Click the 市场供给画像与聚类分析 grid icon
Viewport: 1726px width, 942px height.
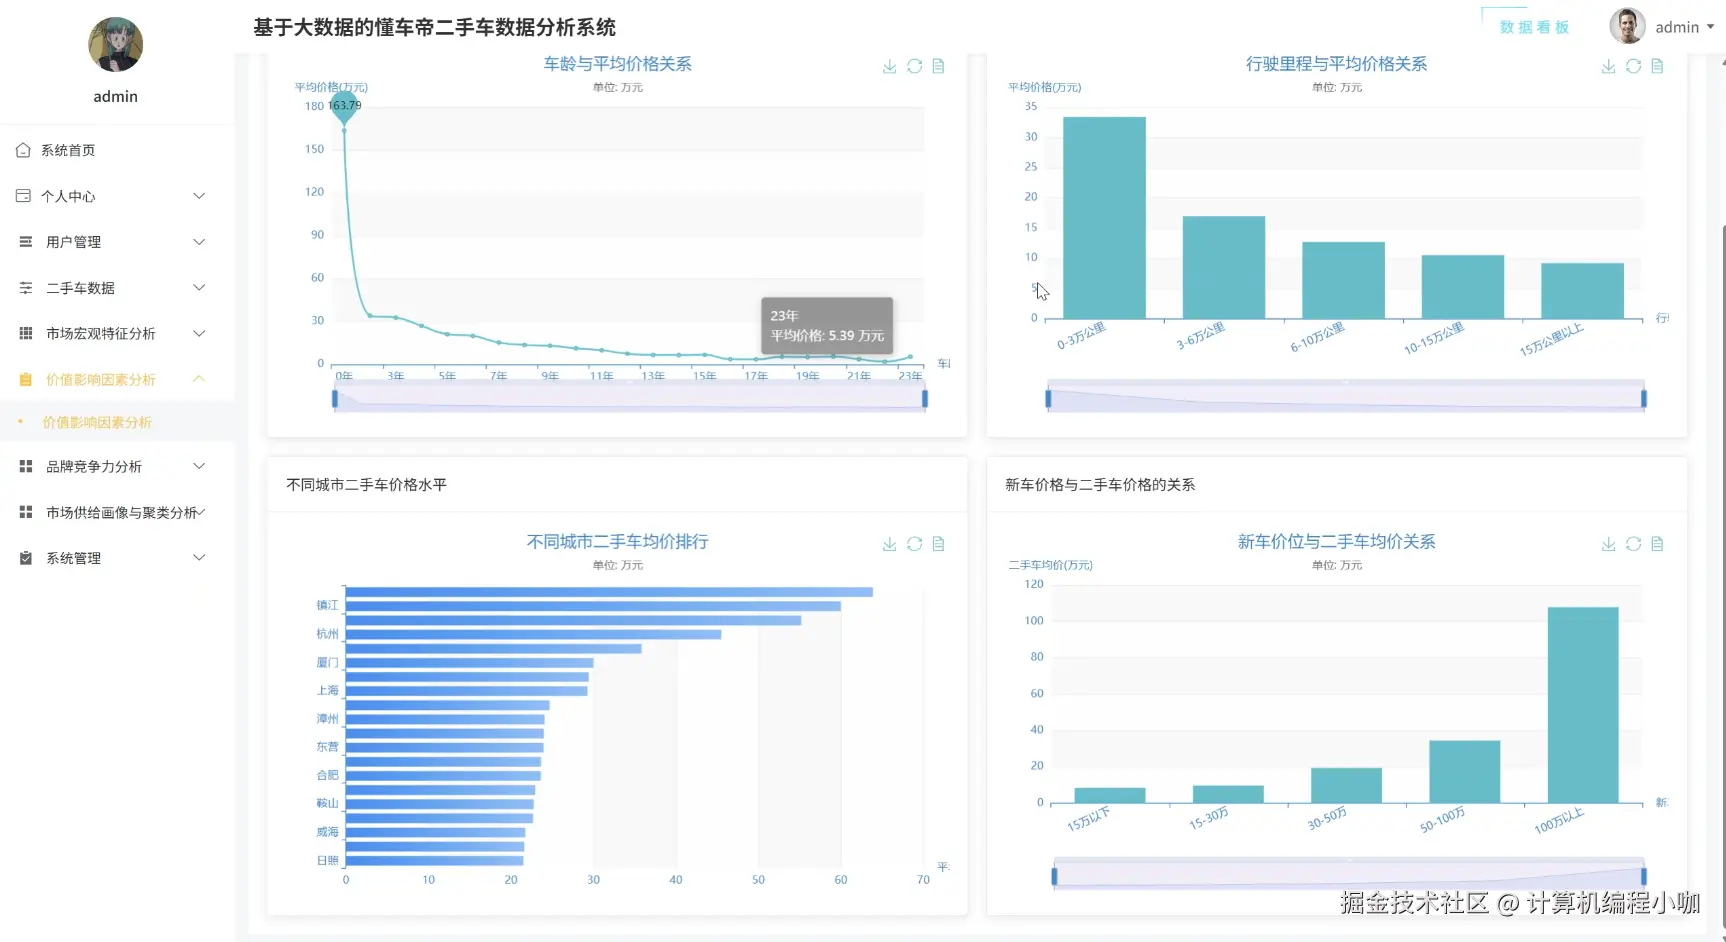click(x=26, y=512)
